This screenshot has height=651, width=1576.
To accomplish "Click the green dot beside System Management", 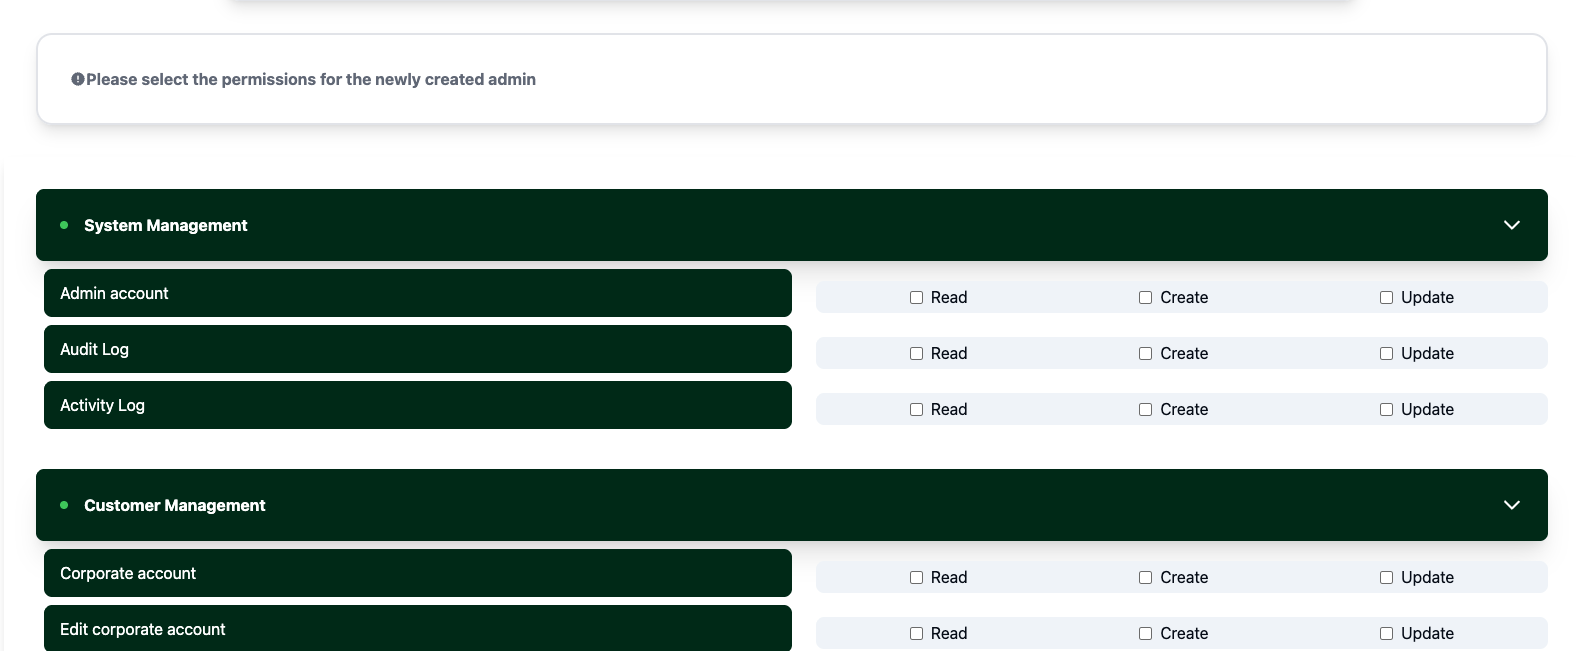I will click(x=64, y=225).
